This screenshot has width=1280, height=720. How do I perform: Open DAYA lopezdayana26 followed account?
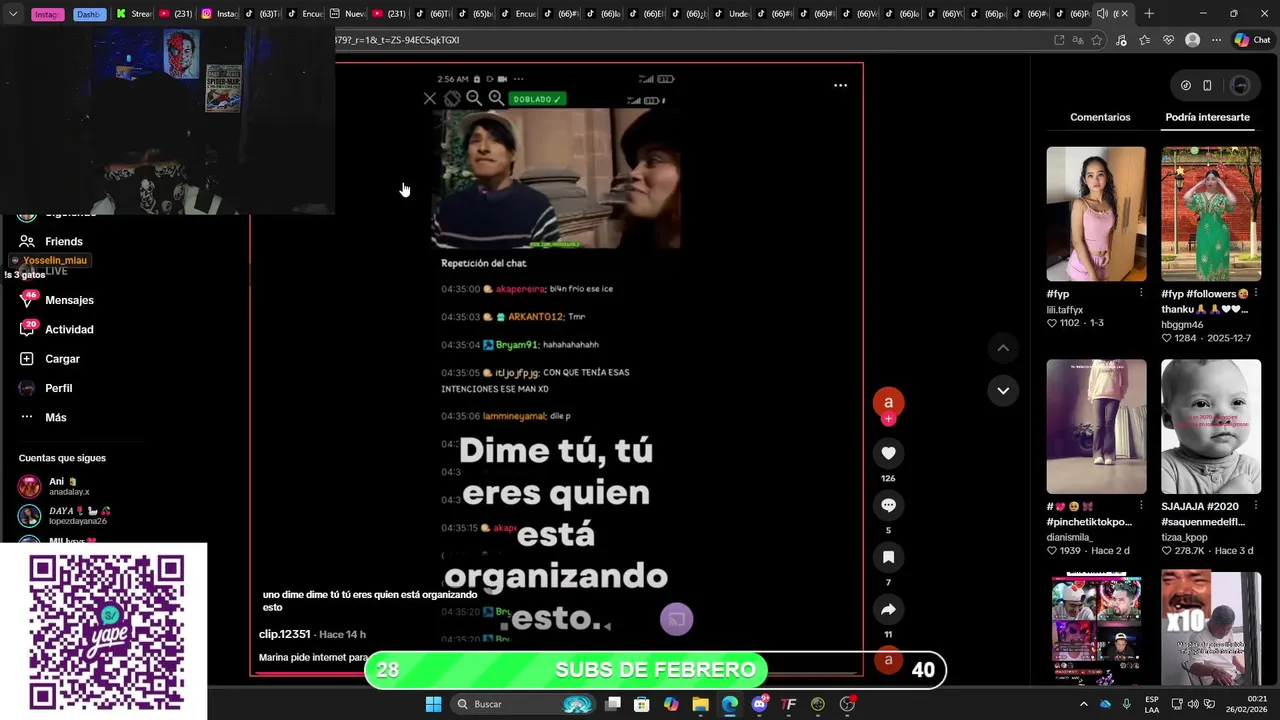click(x=64, y=516)
